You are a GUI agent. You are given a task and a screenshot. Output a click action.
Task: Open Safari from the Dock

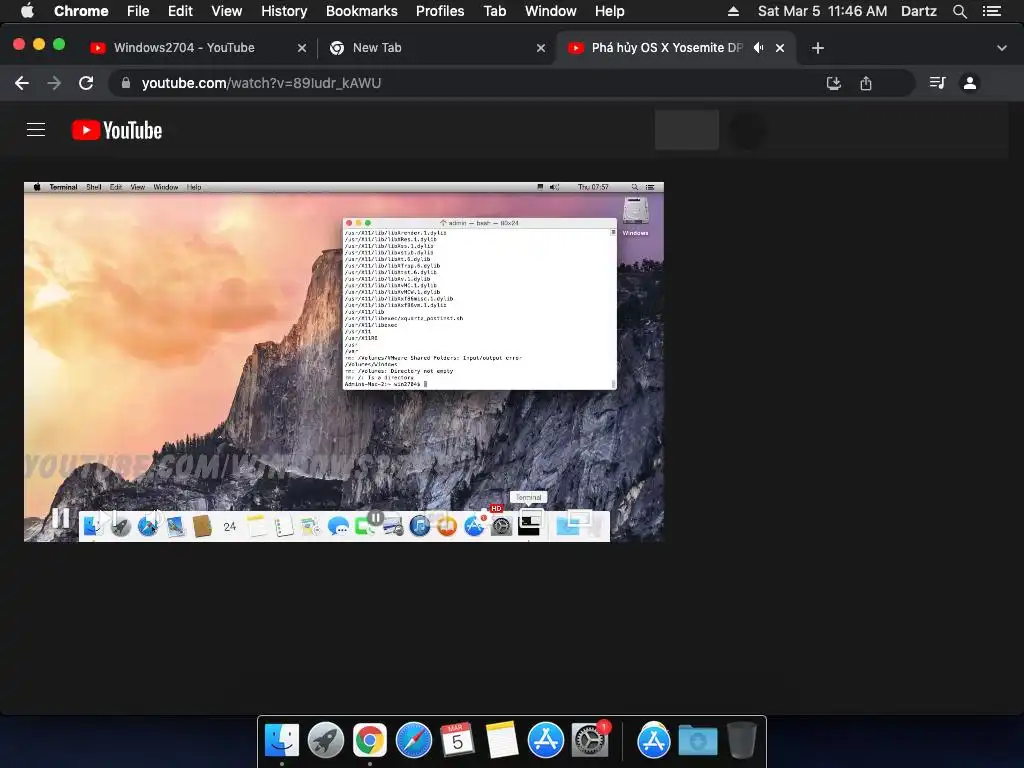413,740
